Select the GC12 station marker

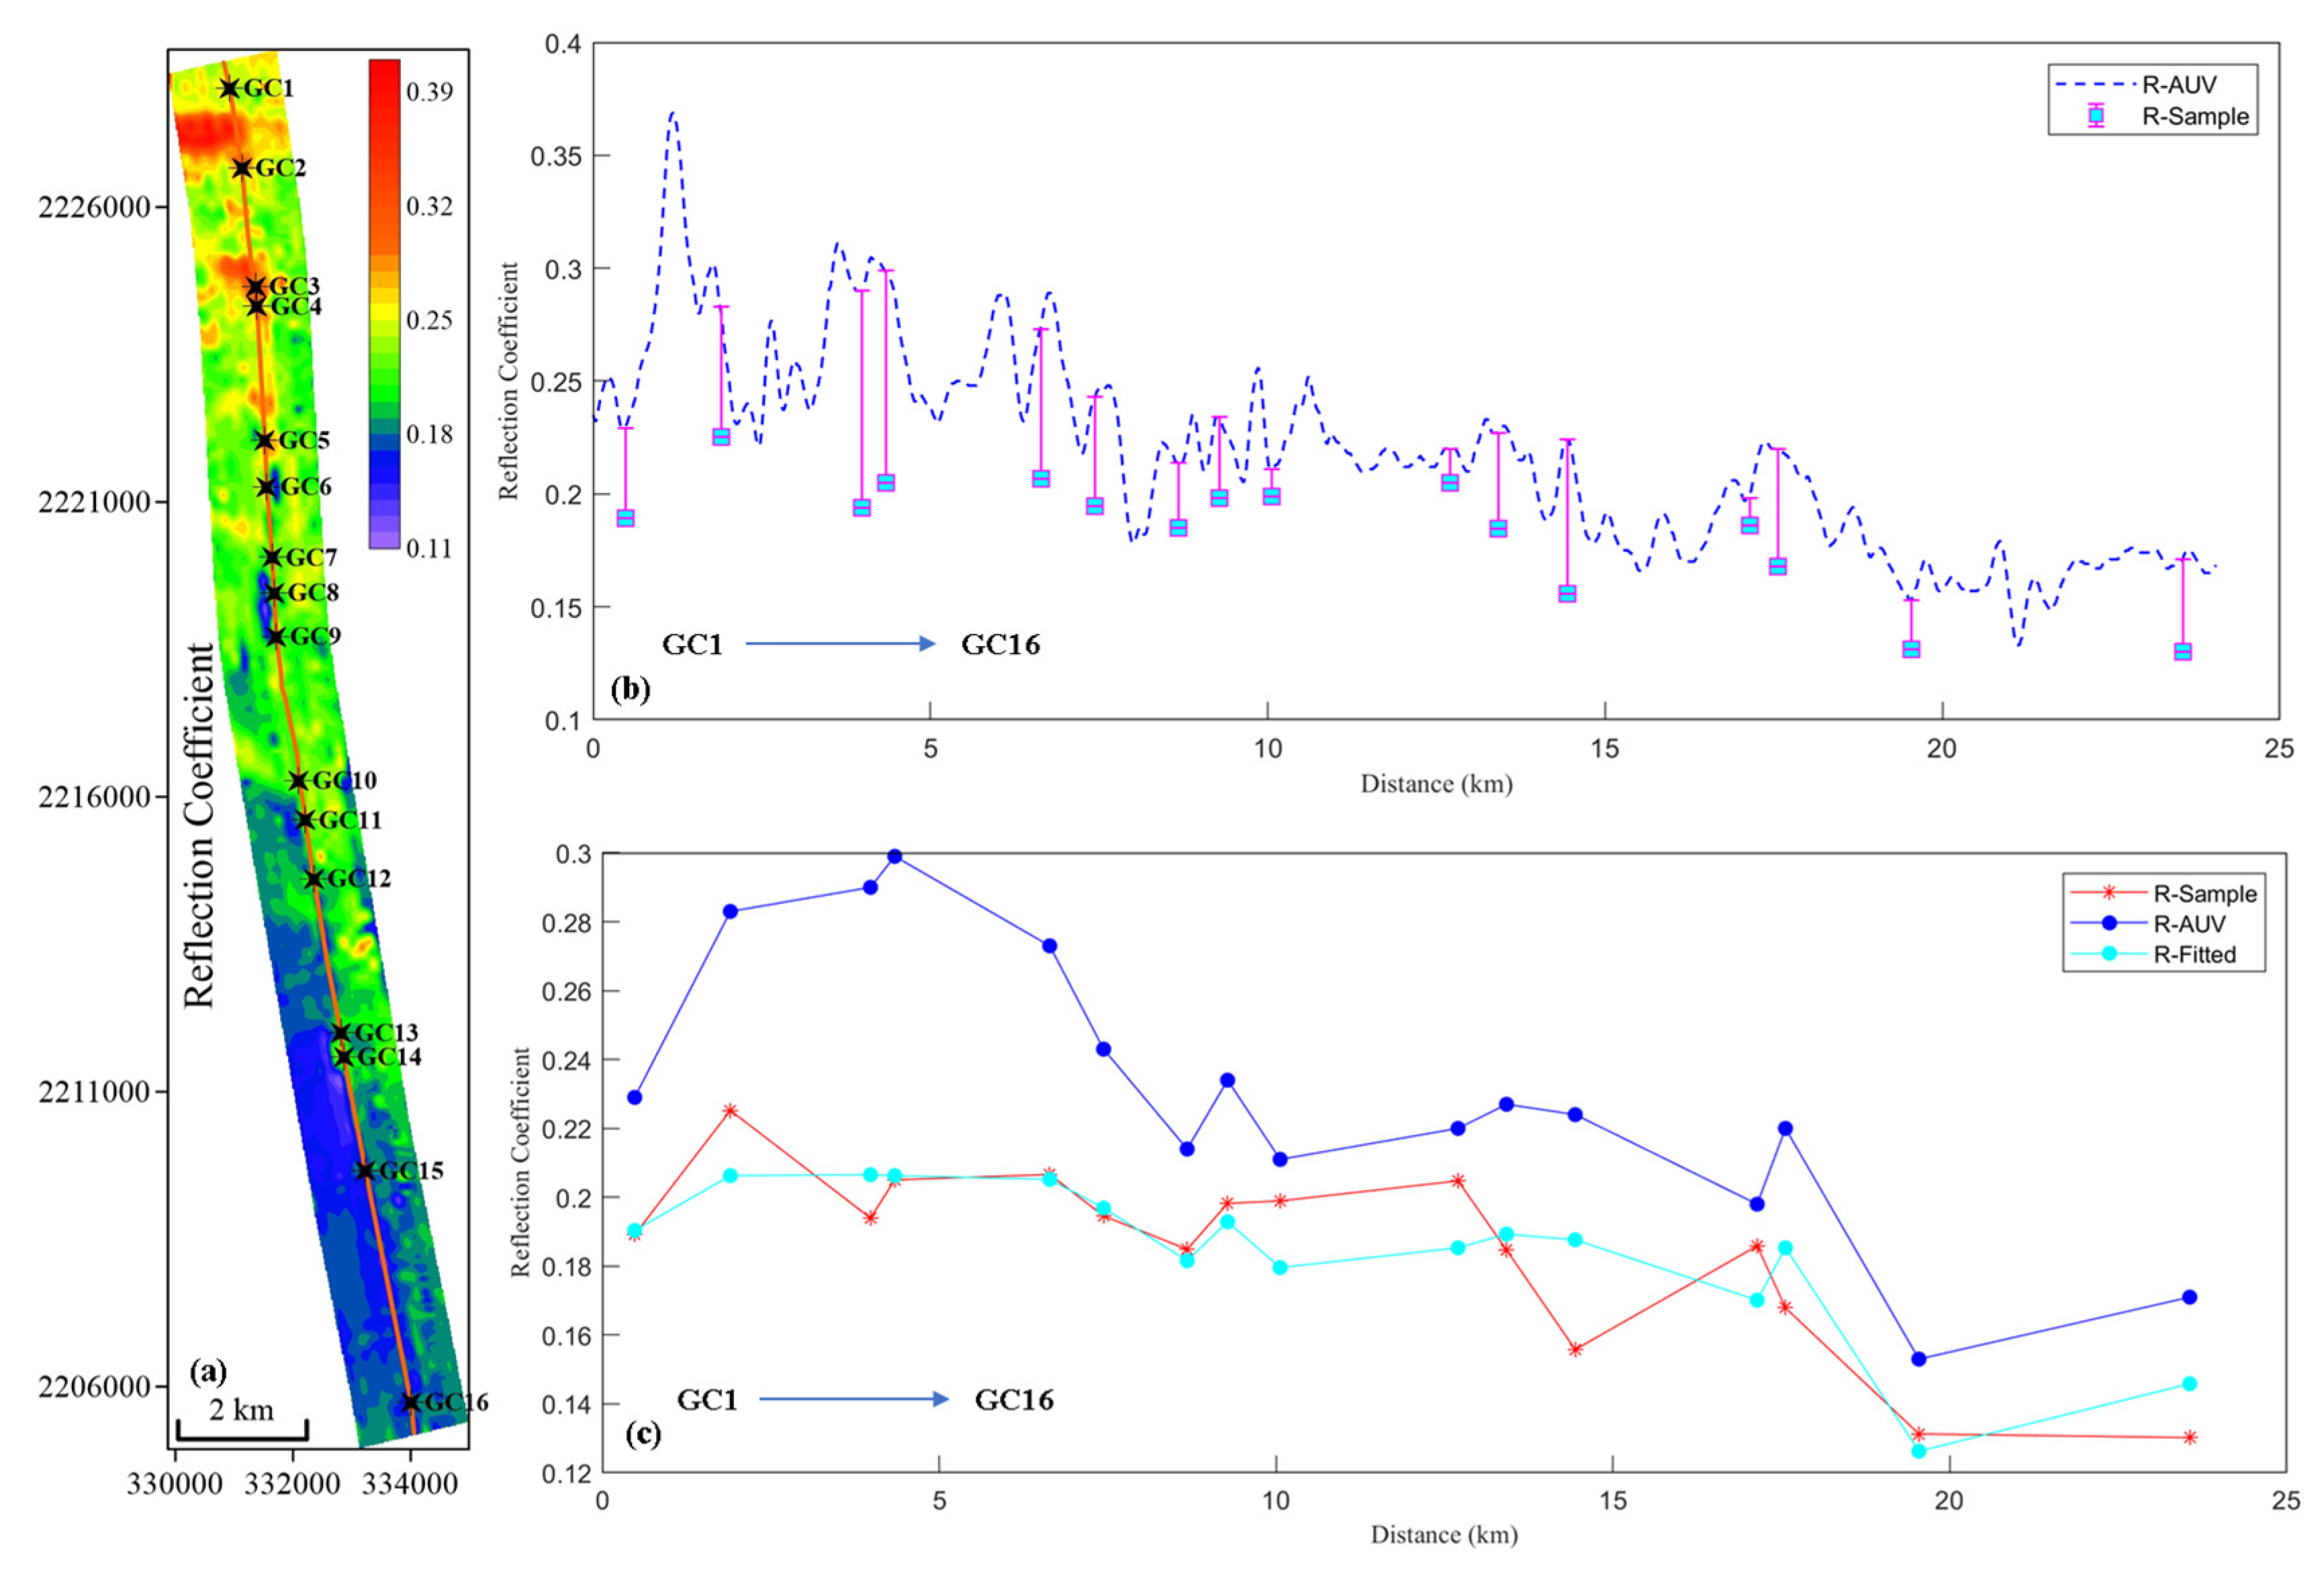tap(314, 878)
